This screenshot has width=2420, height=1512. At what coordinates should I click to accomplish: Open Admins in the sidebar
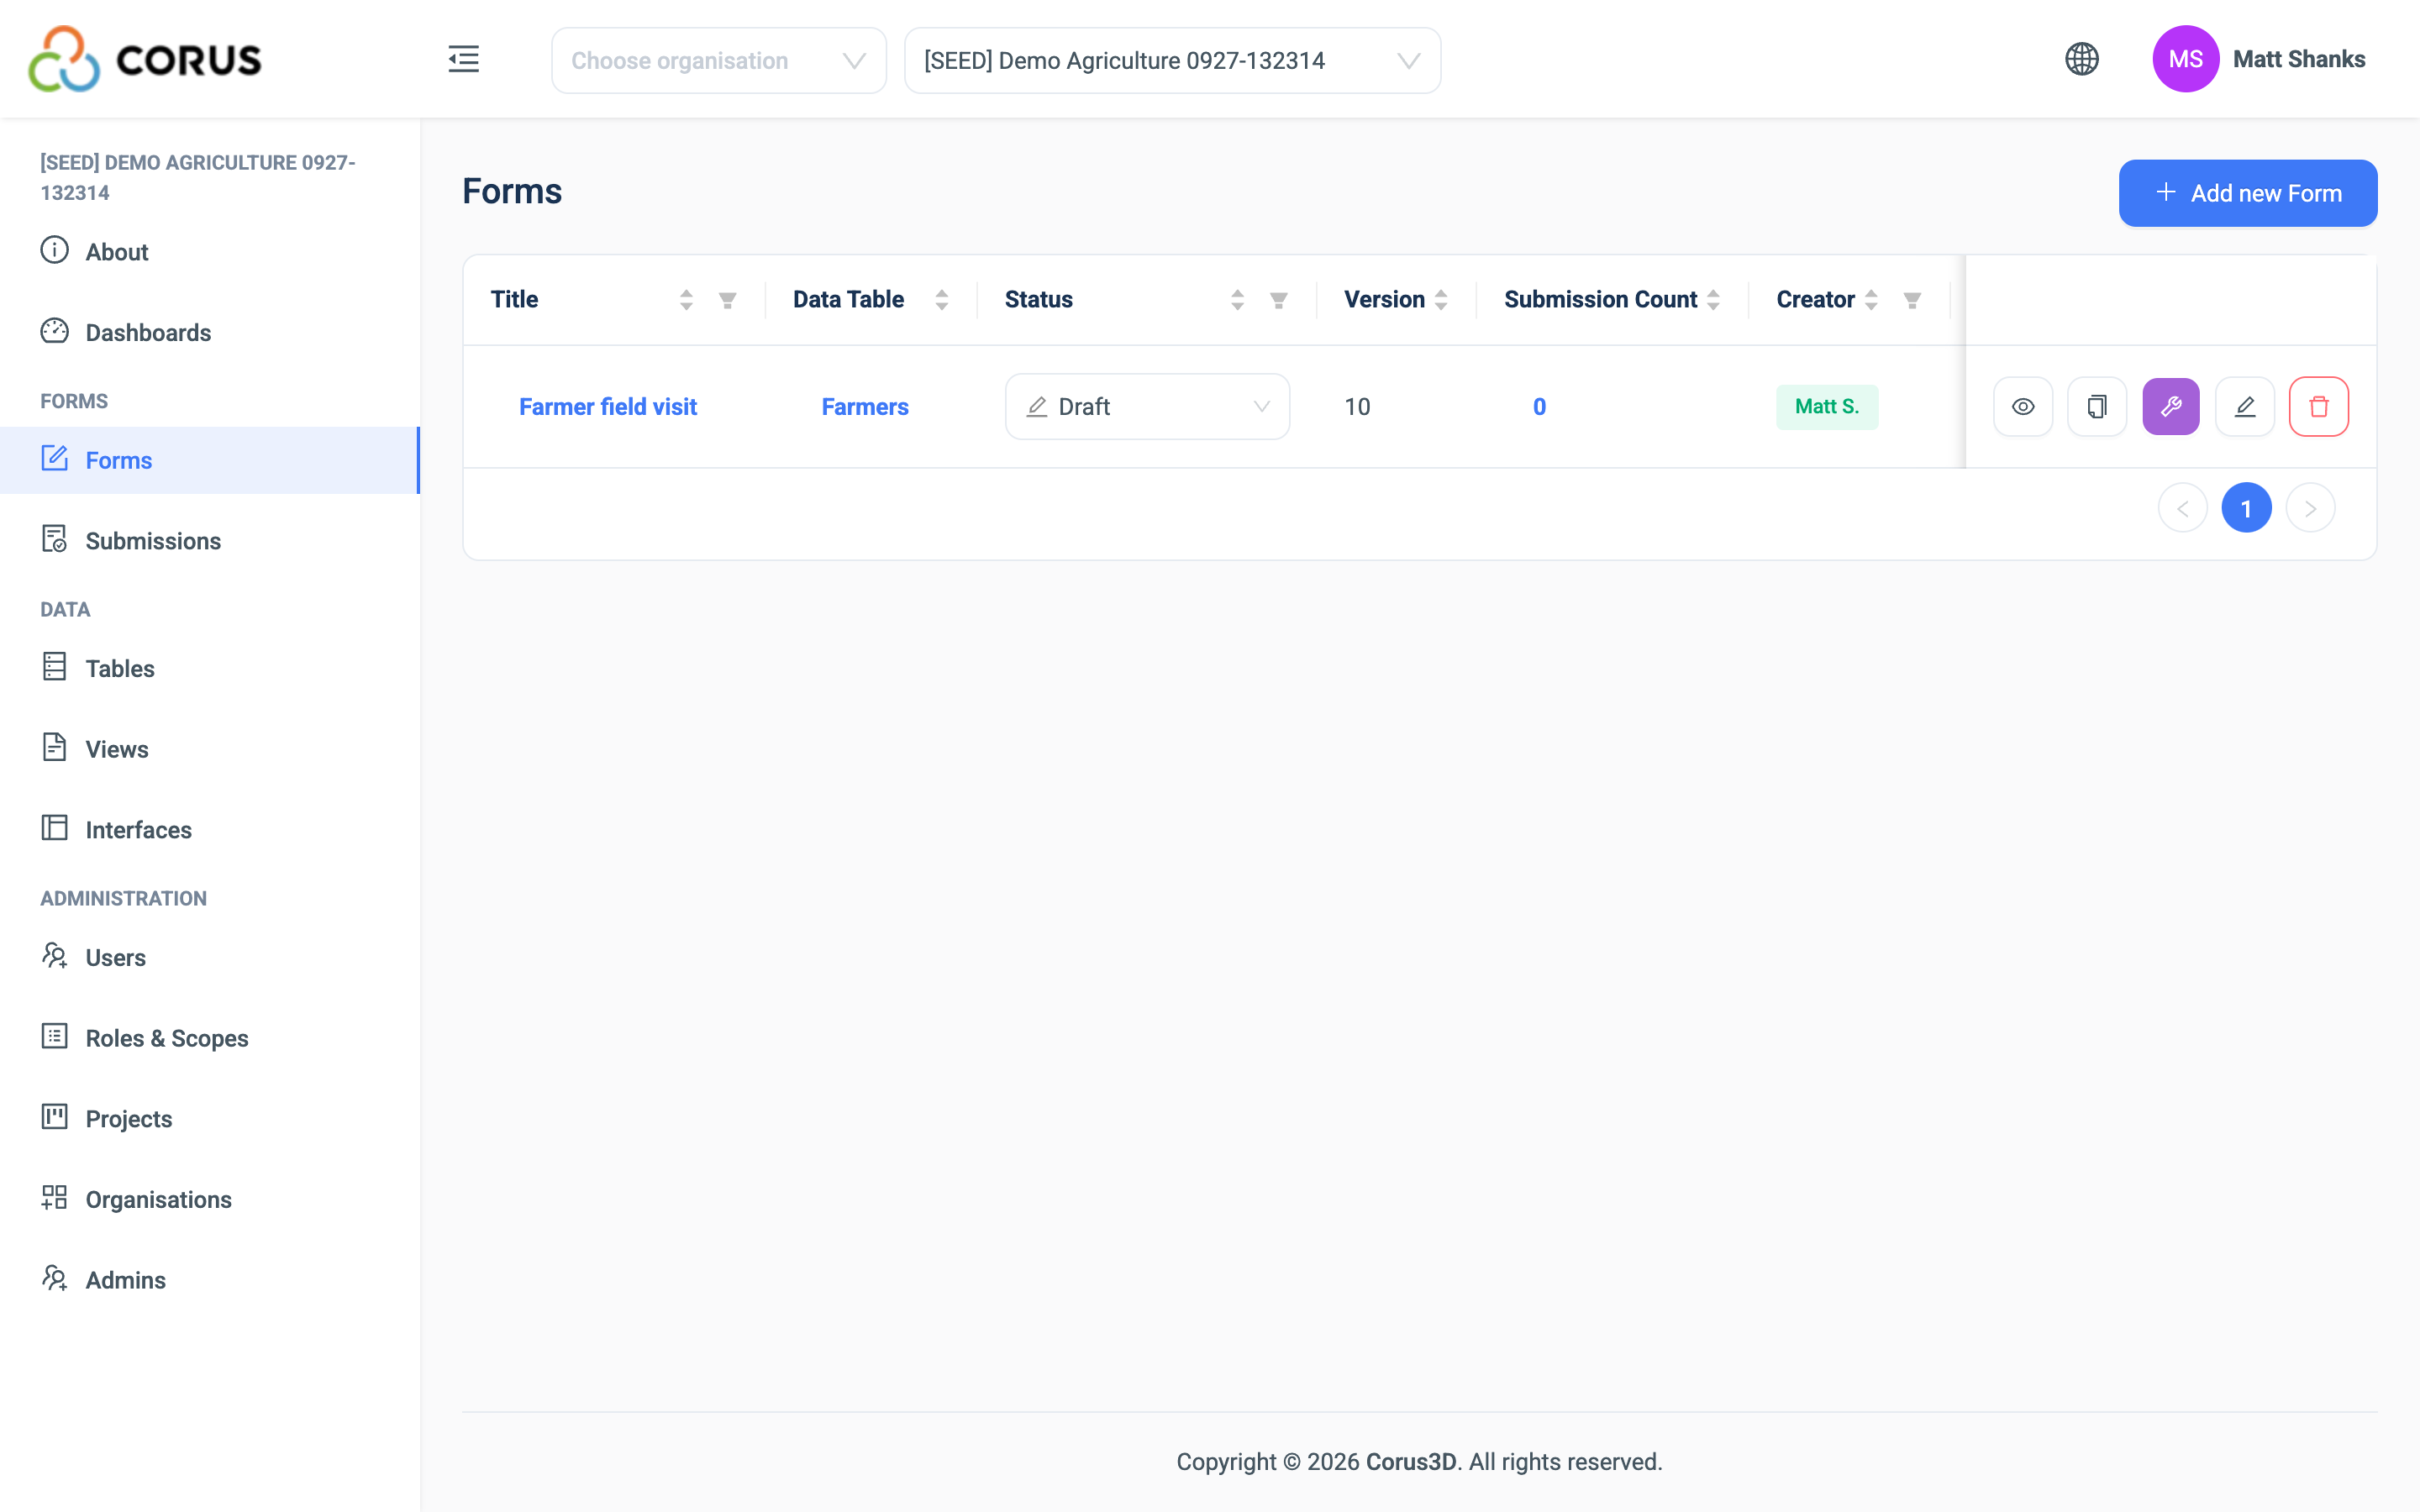click(x=210, y=1280)
